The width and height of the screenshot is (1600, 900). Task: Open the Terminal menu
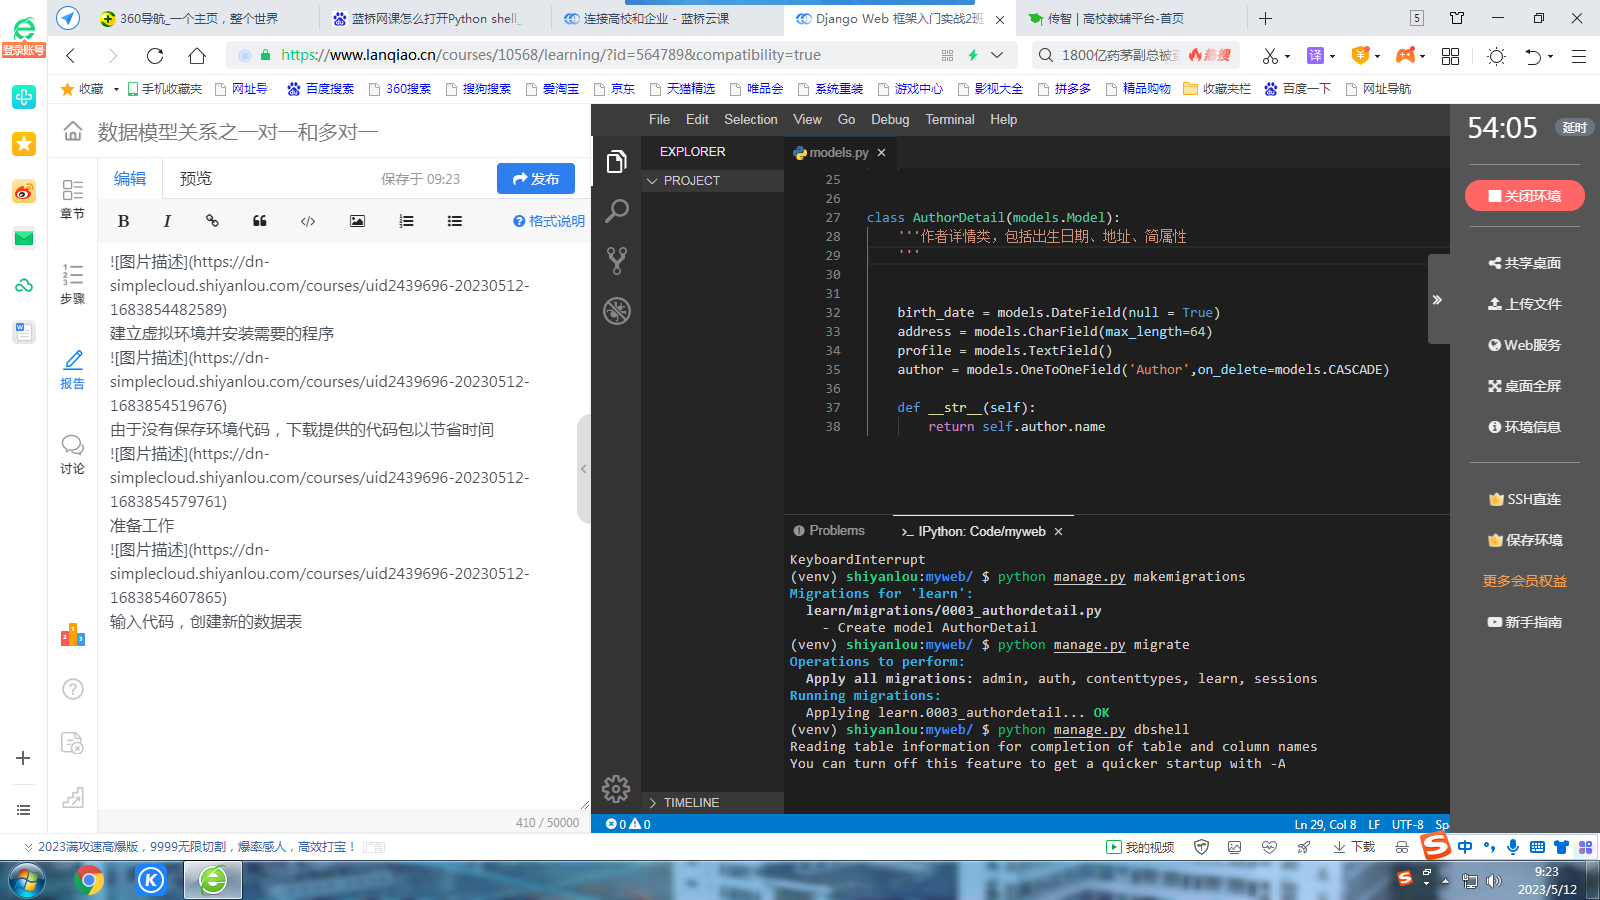pyautogui.click(x=949, y=119)
